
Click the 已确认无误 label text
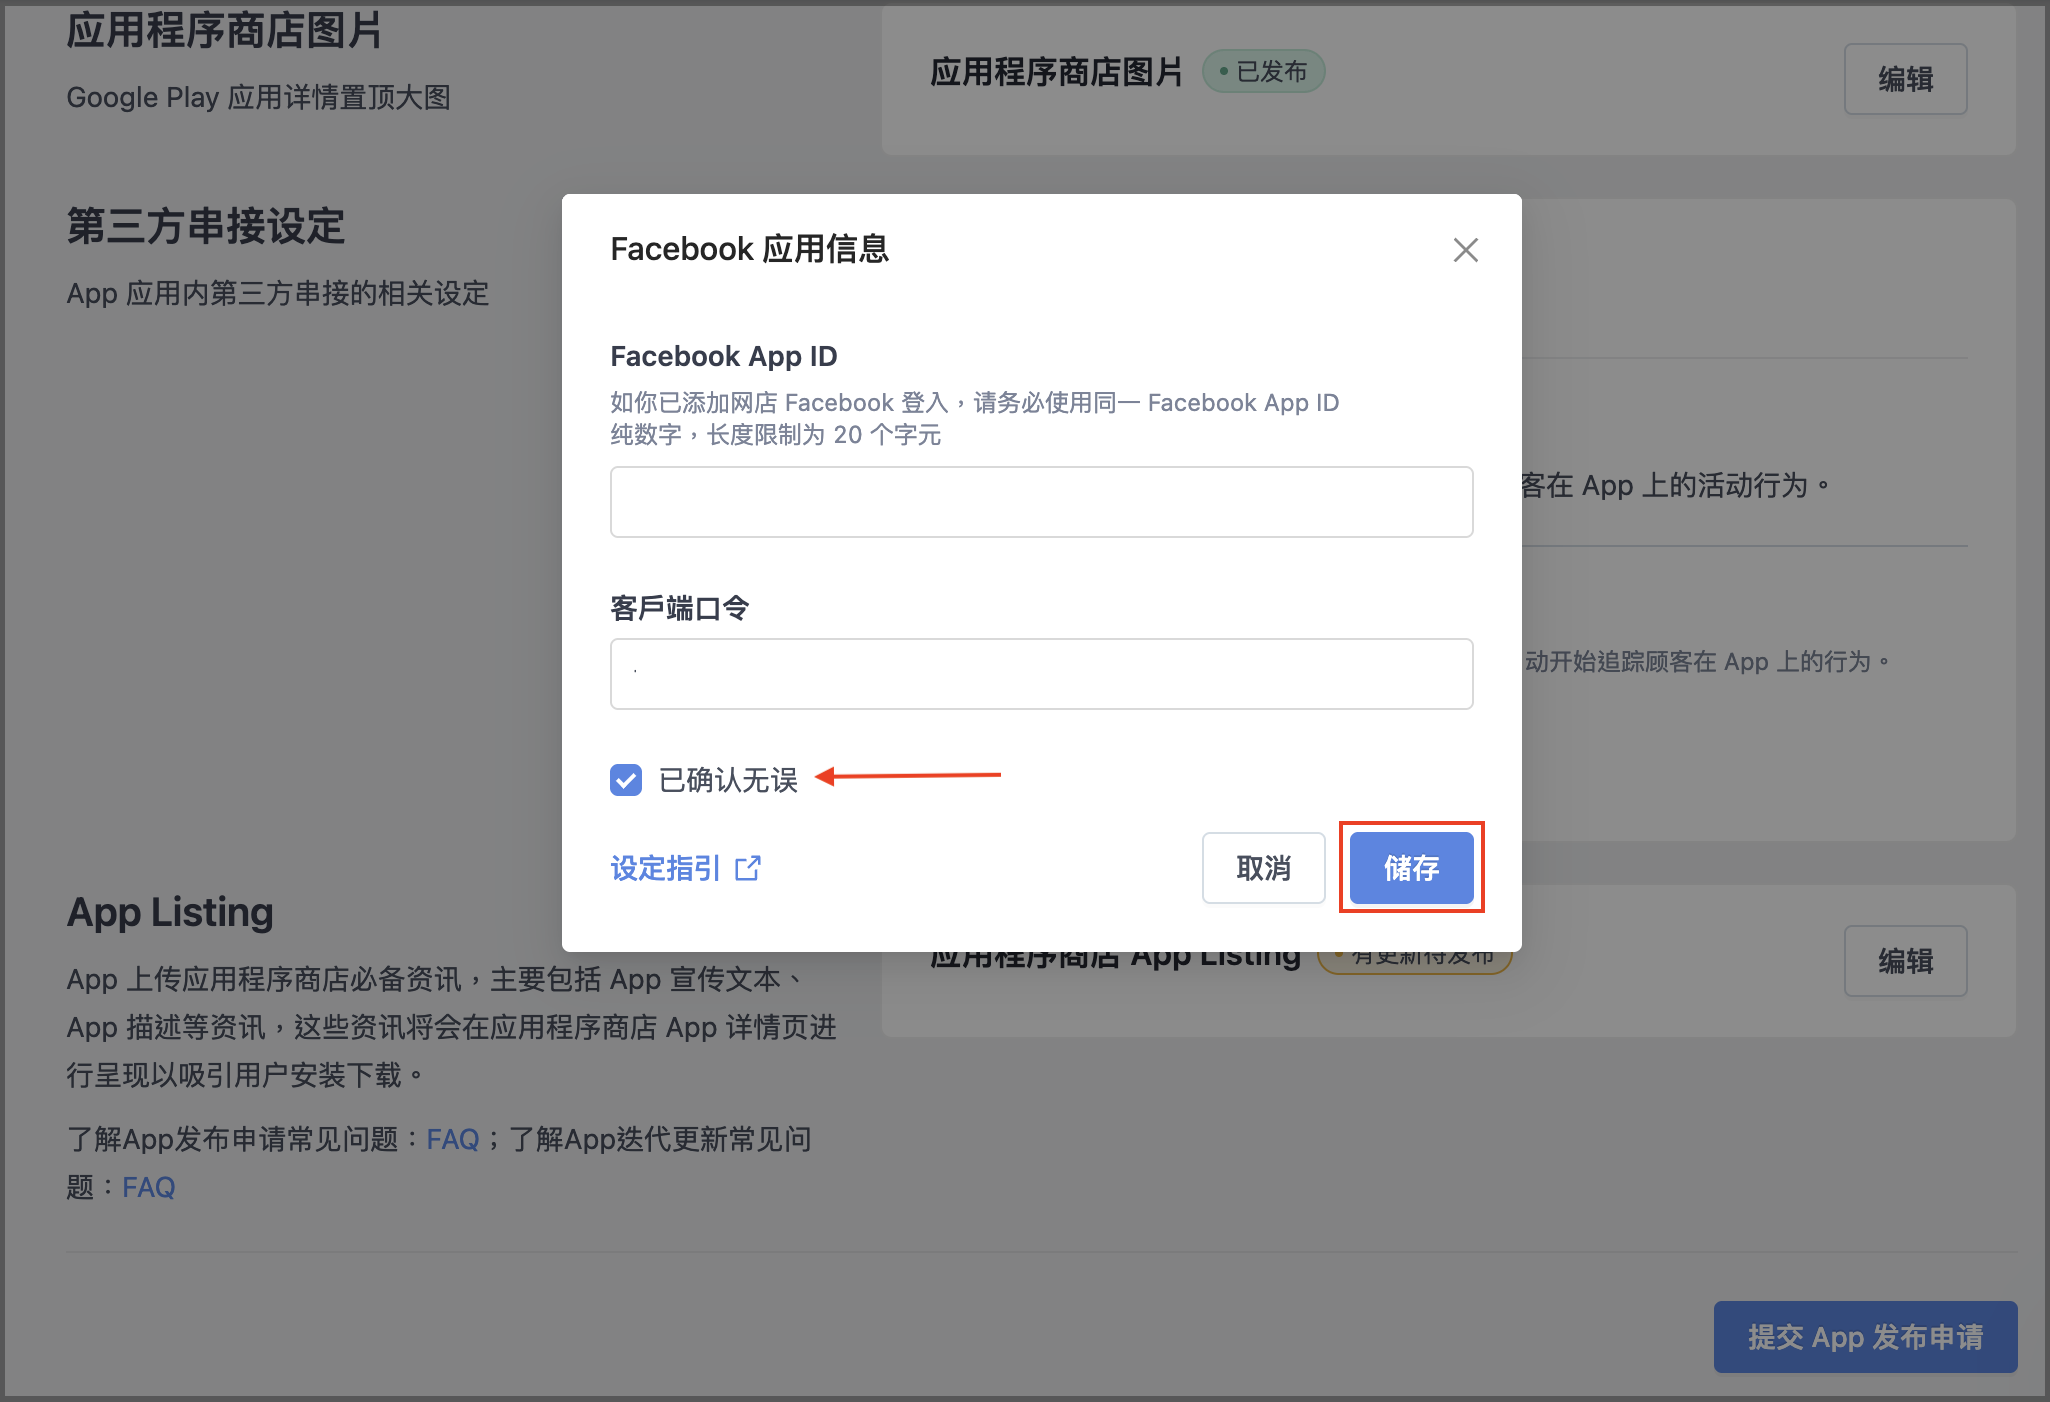(x=728, y=780)
